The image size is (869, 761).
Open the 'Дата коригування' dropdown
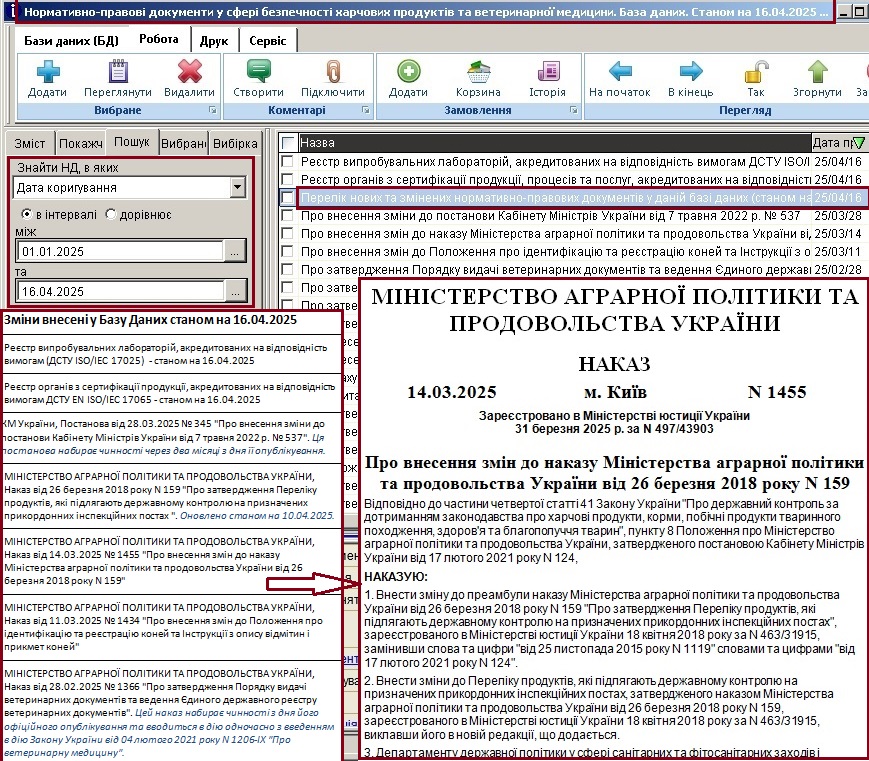[x=237, y=187]
